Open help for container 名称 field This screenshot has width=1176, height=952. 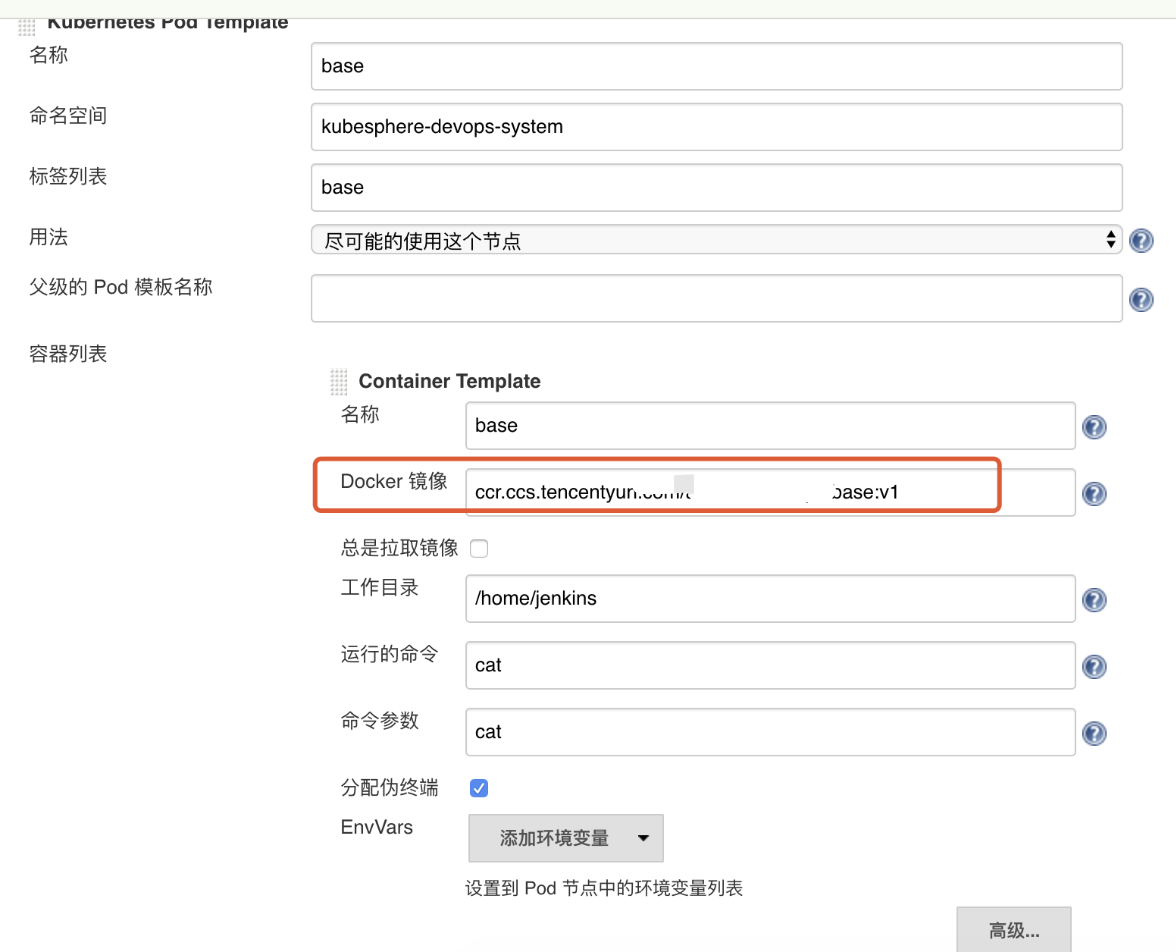(1094, 427)
